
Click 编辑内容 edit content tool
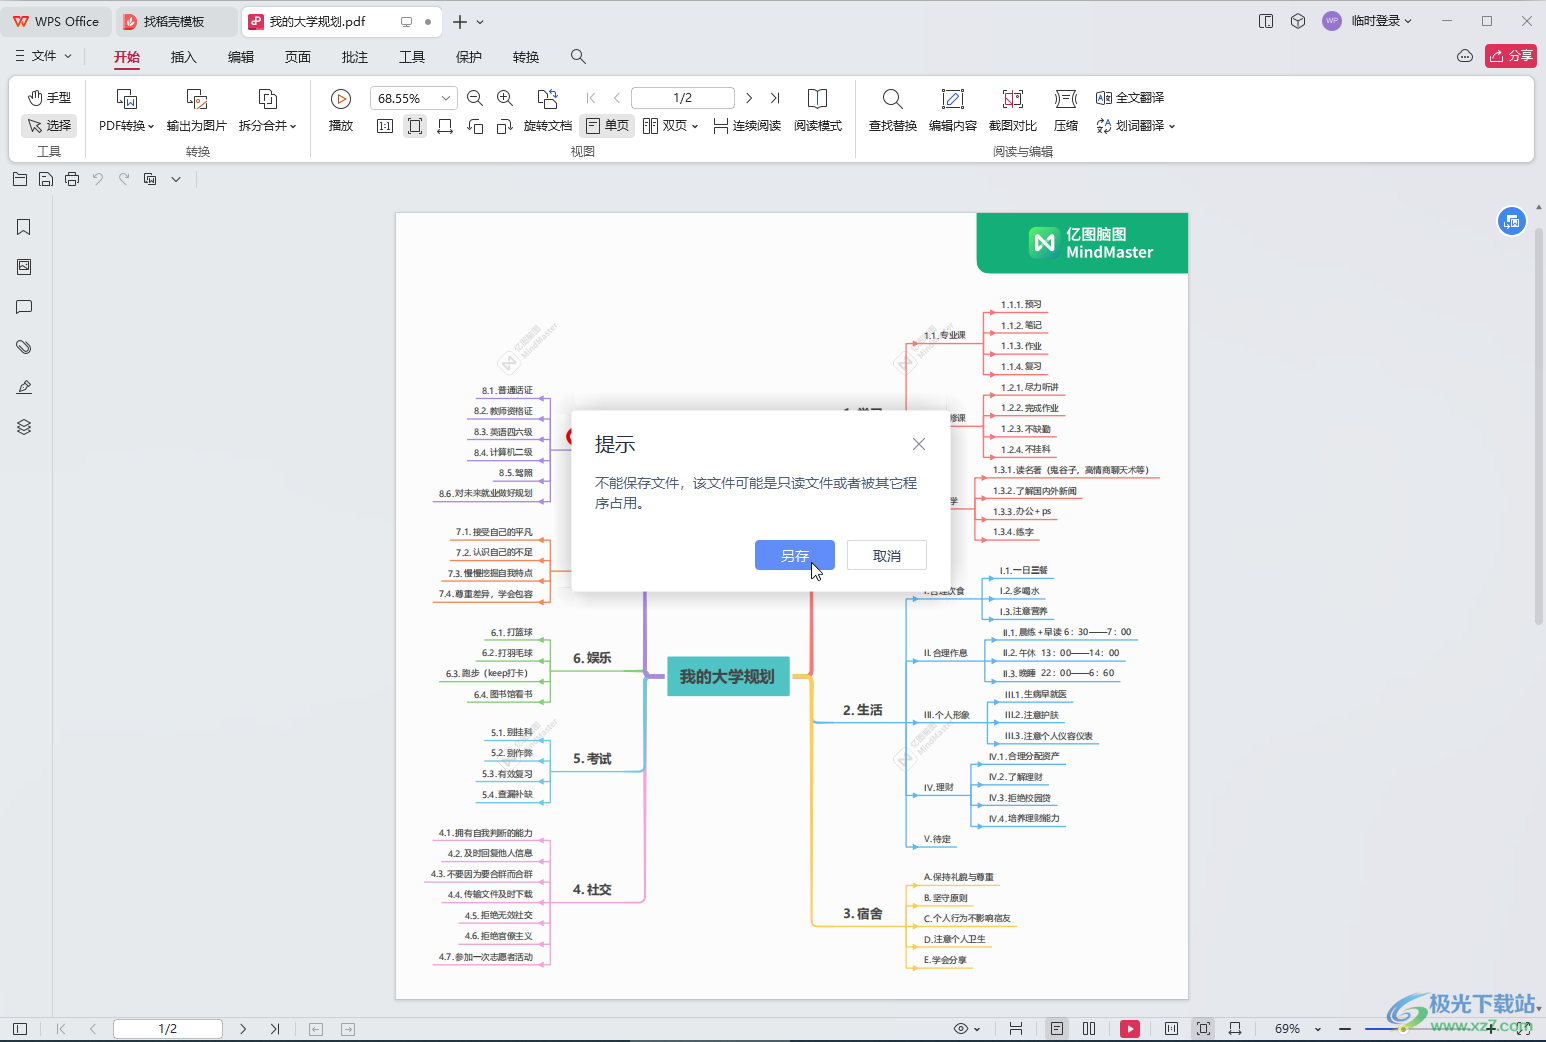953,110
